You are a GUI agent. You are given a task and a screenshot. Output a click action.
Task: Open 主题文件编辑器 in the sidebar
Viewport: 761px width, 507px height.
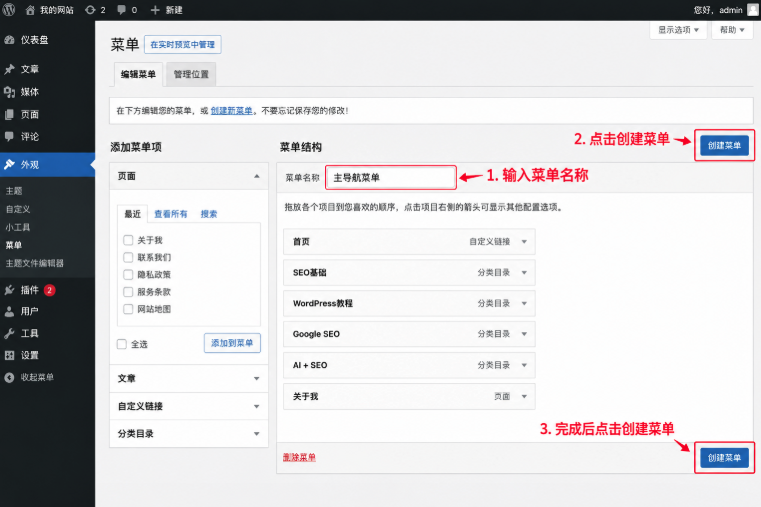(34, 263)
